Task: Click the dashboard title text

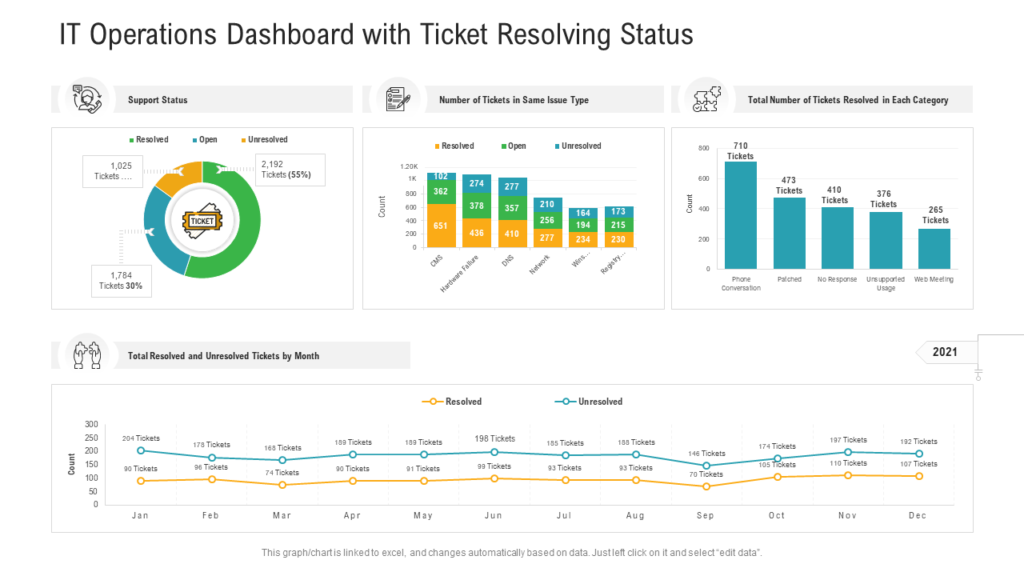Action: click(376, 35)
